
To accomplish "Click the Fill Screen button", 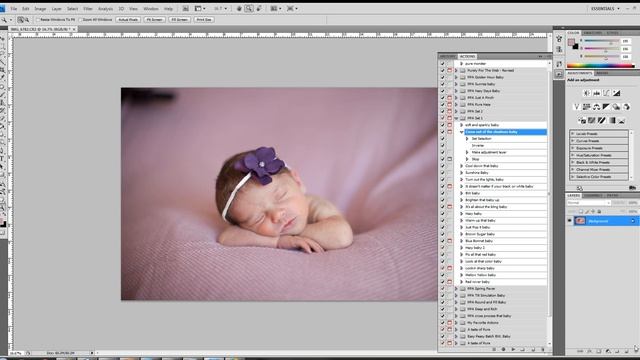I will [x=180, y=20].
